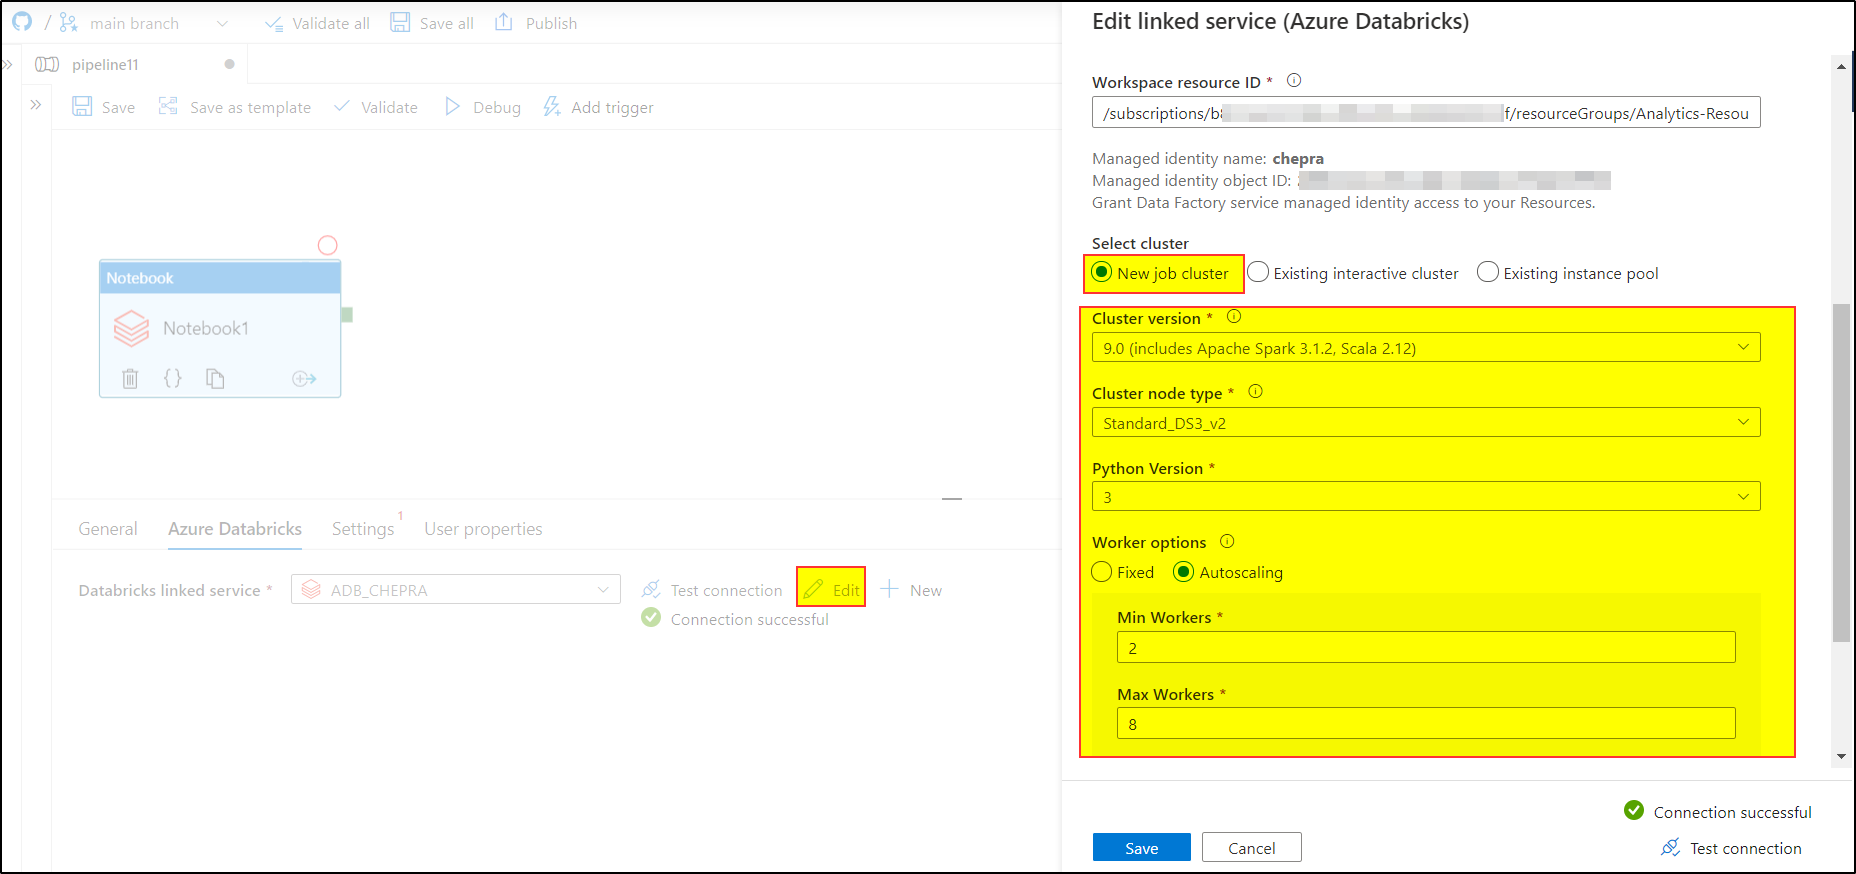Open the Cluster node type dropdown

[x=1426, y=423]
